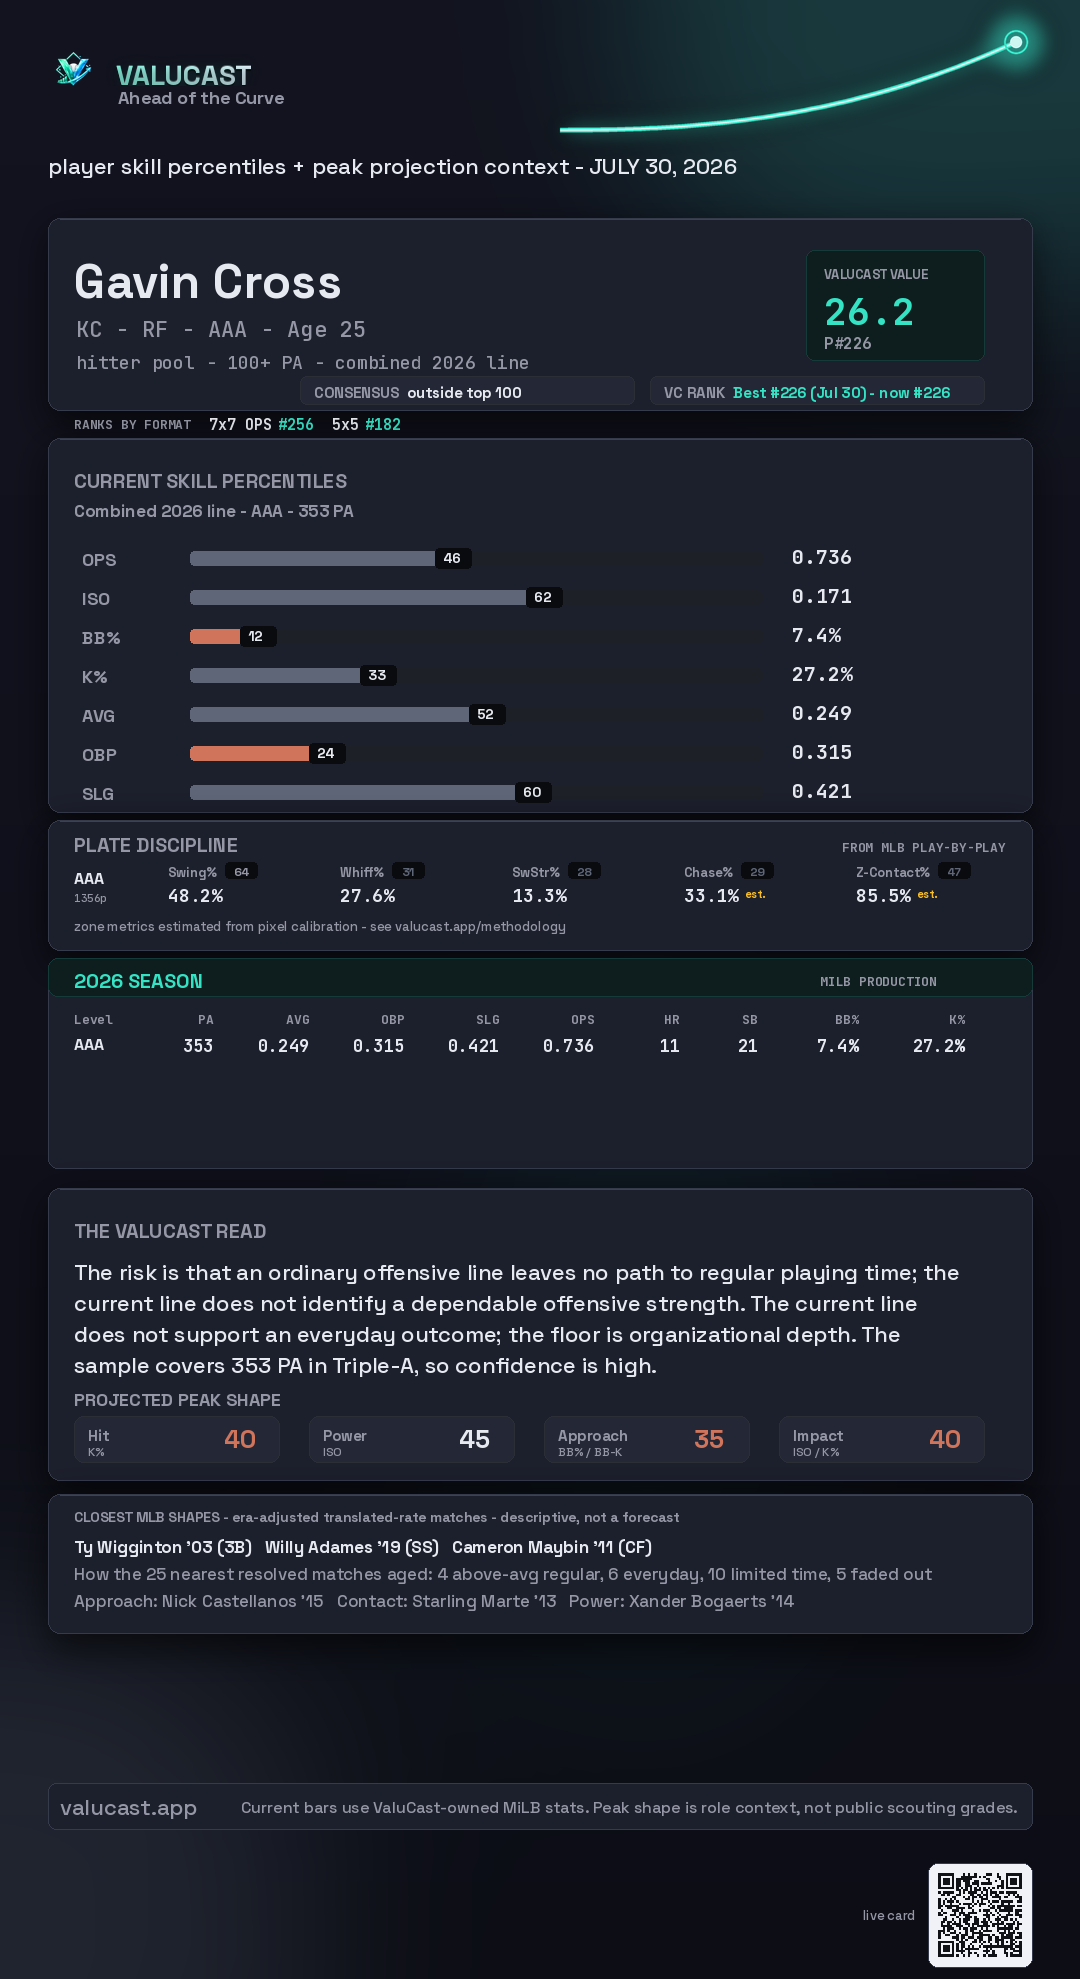Click the OBP 24 percentile badge
1080x1979 pixels.
pyautogui.click(x=326, y=753)
